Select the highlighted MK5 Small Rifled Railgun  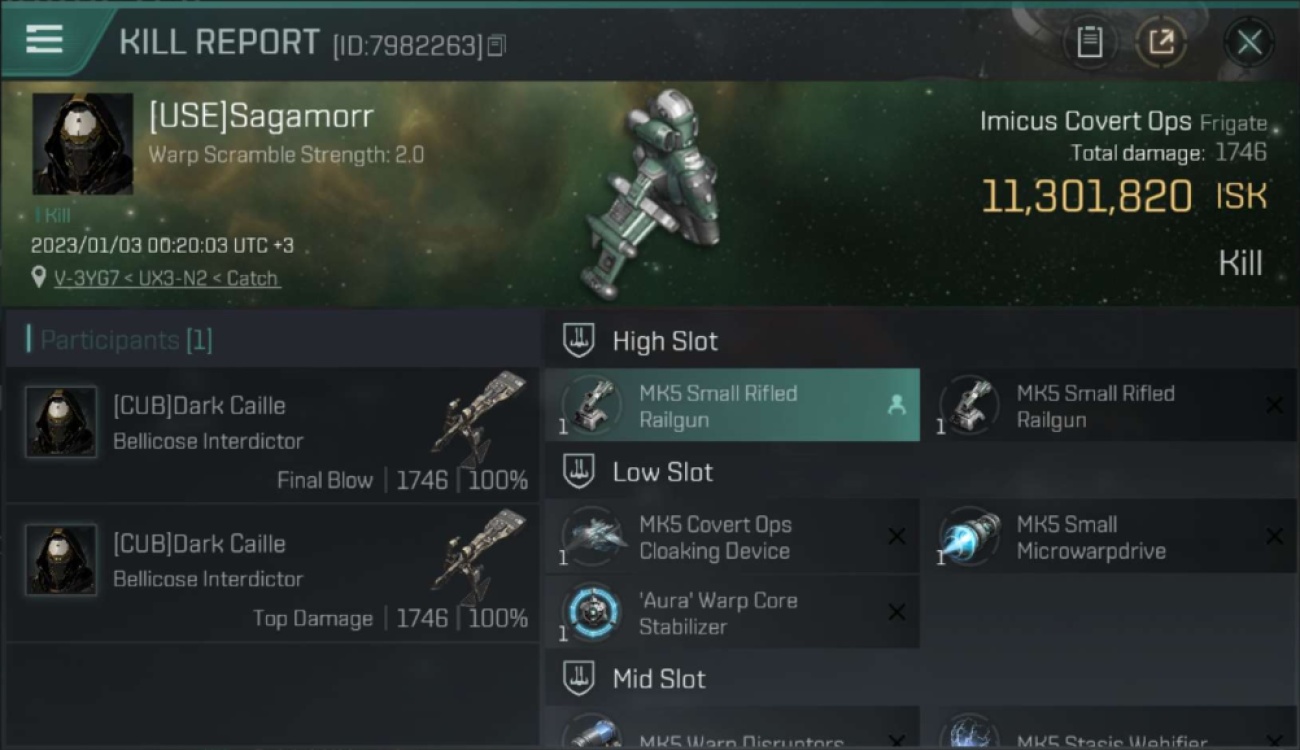(x=732, y=405)
